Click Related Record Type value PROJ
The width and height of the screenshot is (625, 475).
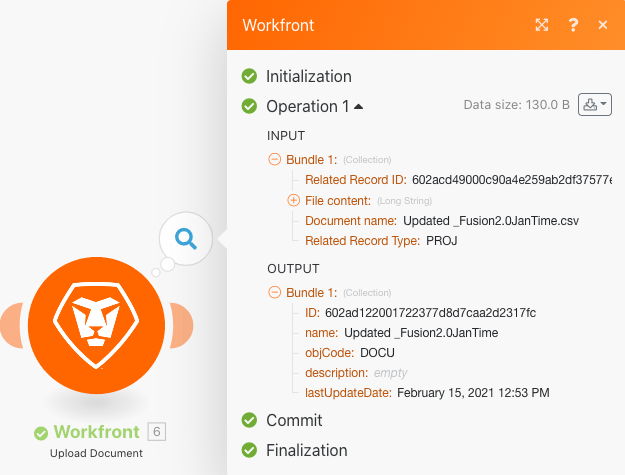point(442,241)
